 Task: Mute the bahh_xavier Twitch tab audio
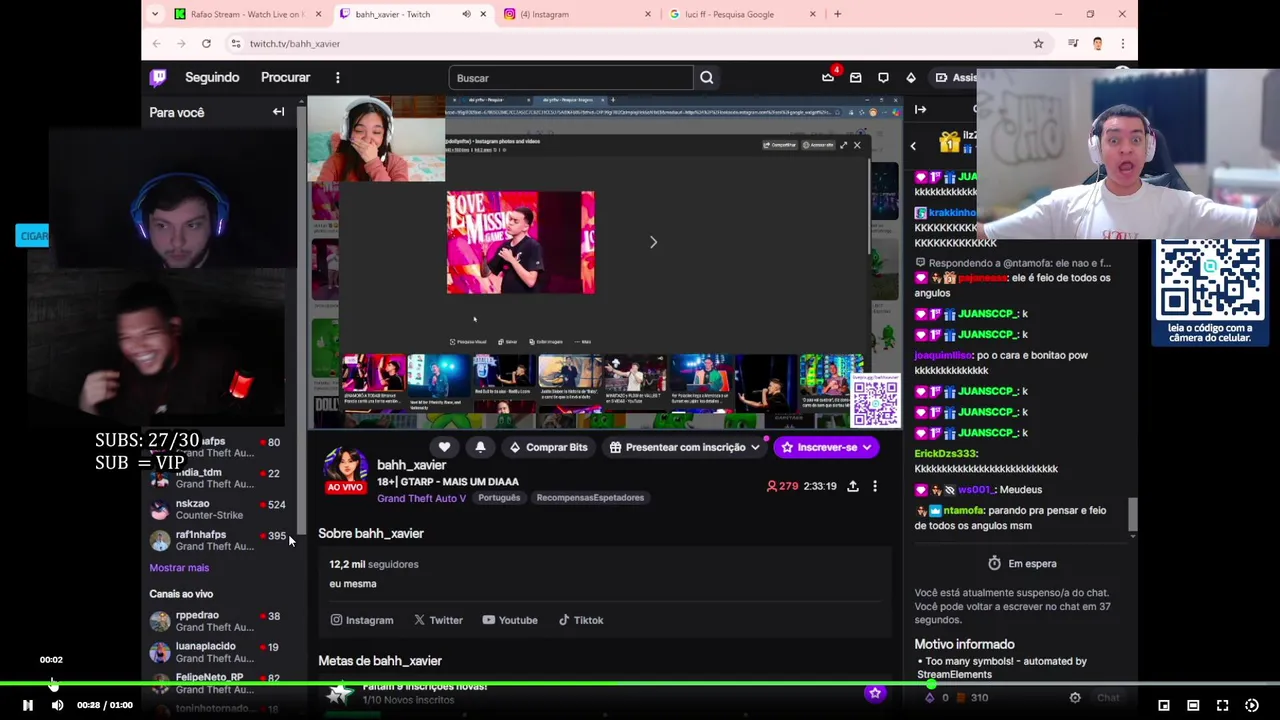(466, 14)
